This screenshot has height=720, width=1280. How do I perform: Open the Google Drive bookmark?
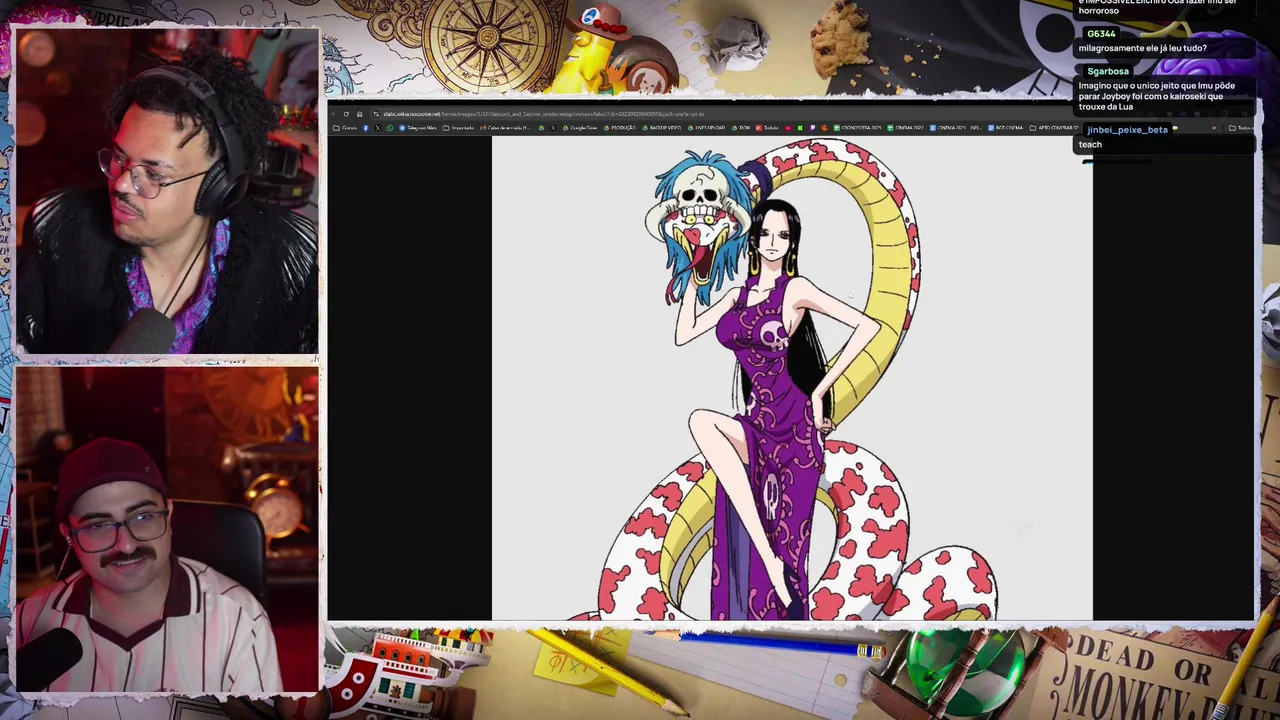click(x=579, y=128)
